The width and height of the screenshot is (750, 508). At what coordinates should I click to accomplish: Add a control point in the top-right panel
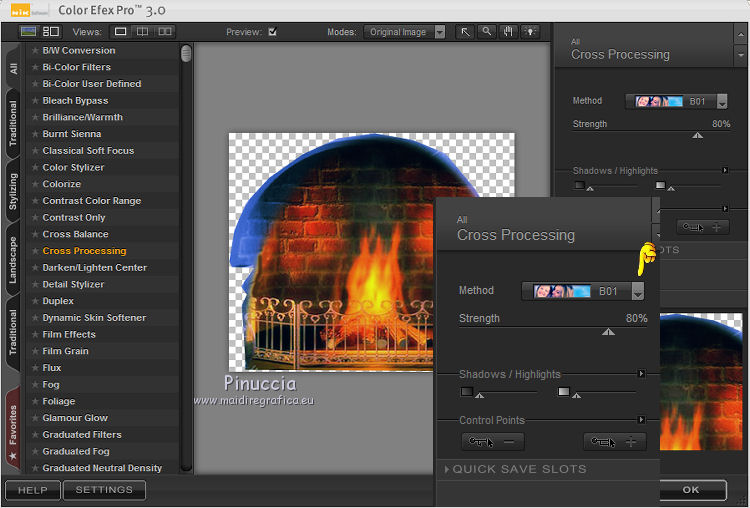703,227
